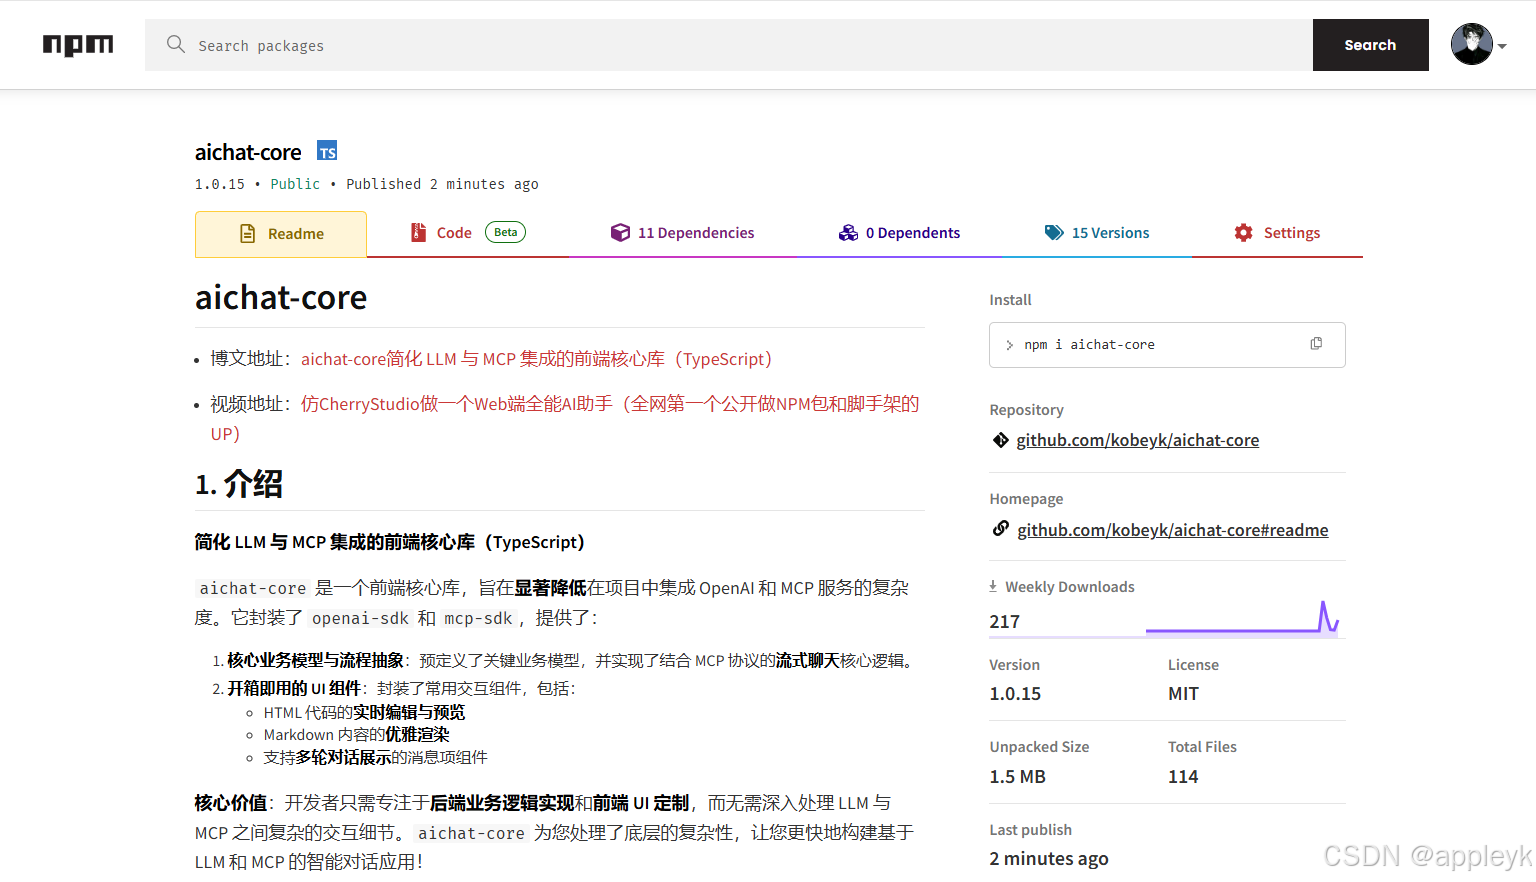
Task: Click the 核心价值 bold text
Action: [231, 803]
